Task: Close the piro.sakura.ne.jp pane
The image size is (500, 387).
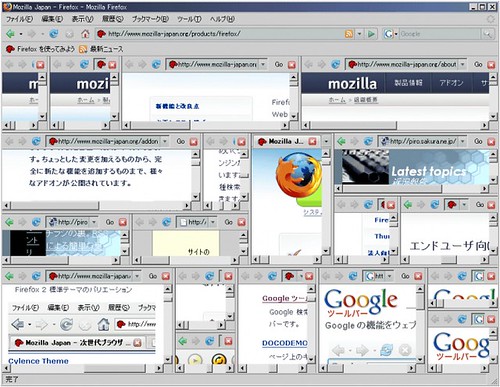Action: click(491, 142)
